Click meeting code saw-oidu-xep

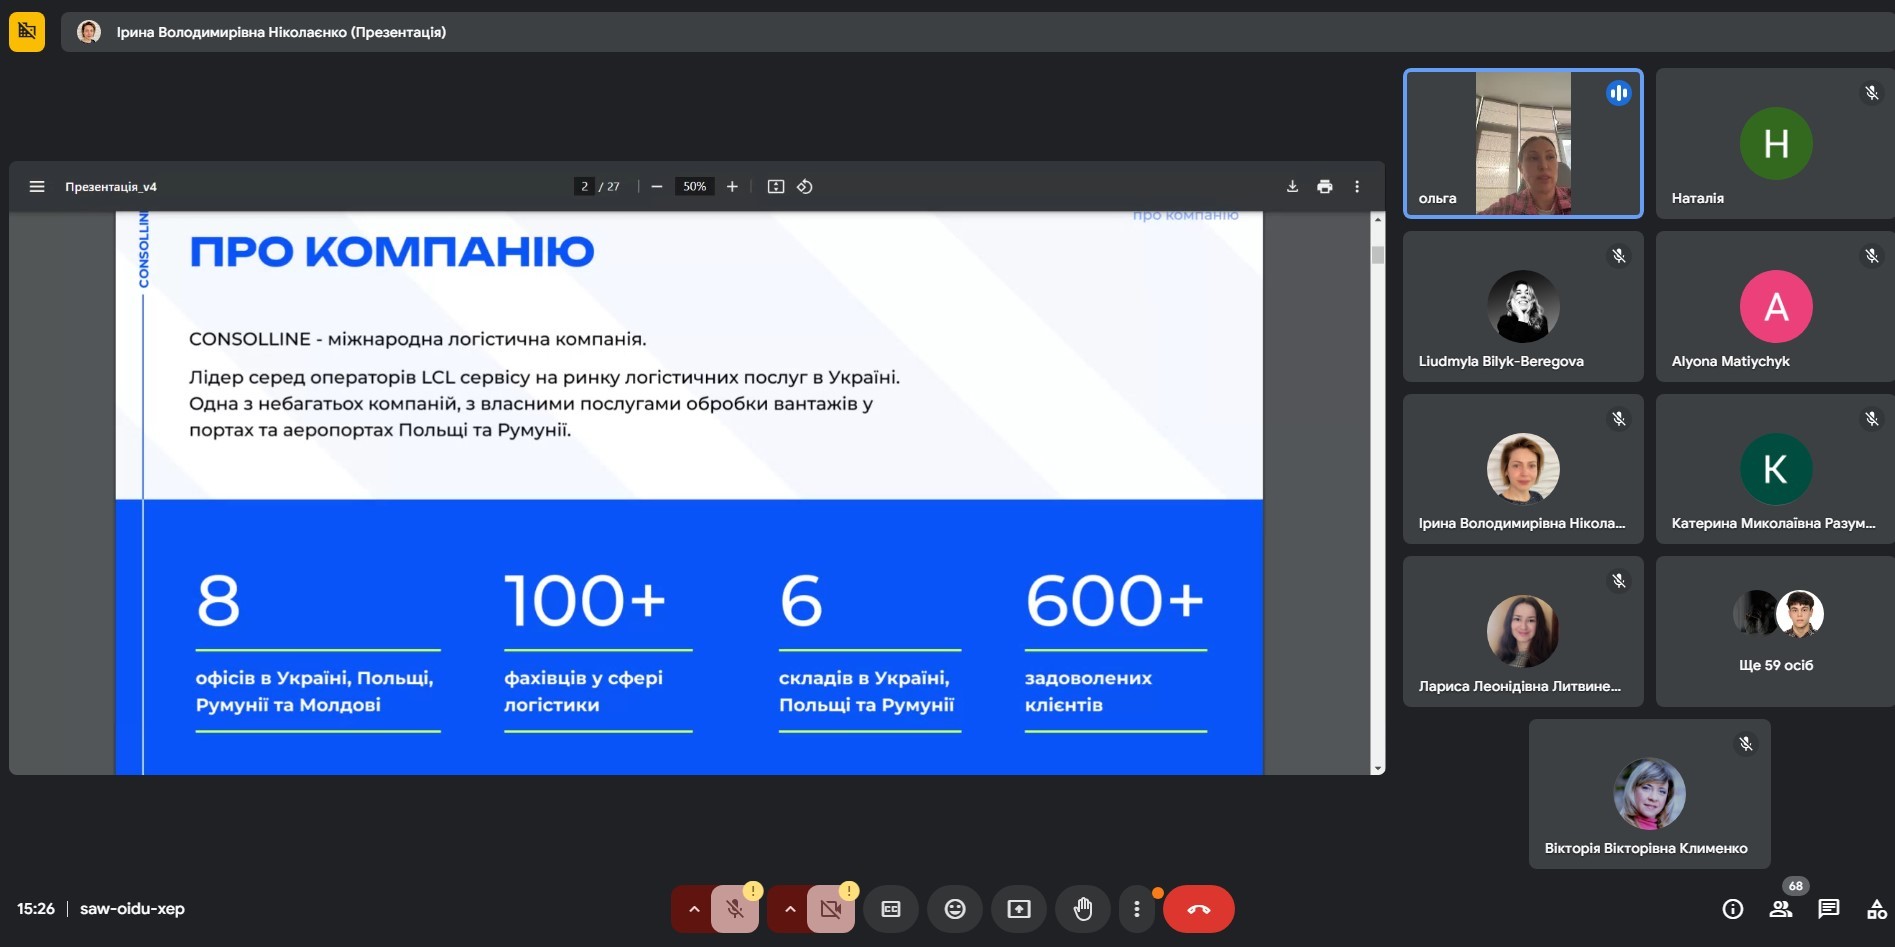coord(132,909)
